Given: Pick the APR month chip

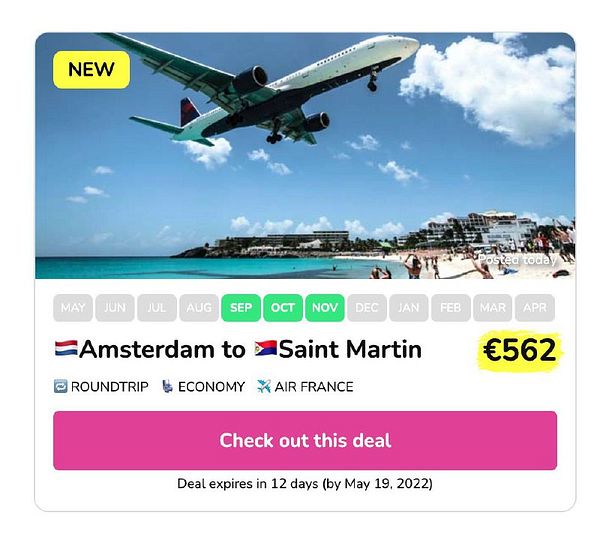Looking at the screenshot, I should click(535, 308).
